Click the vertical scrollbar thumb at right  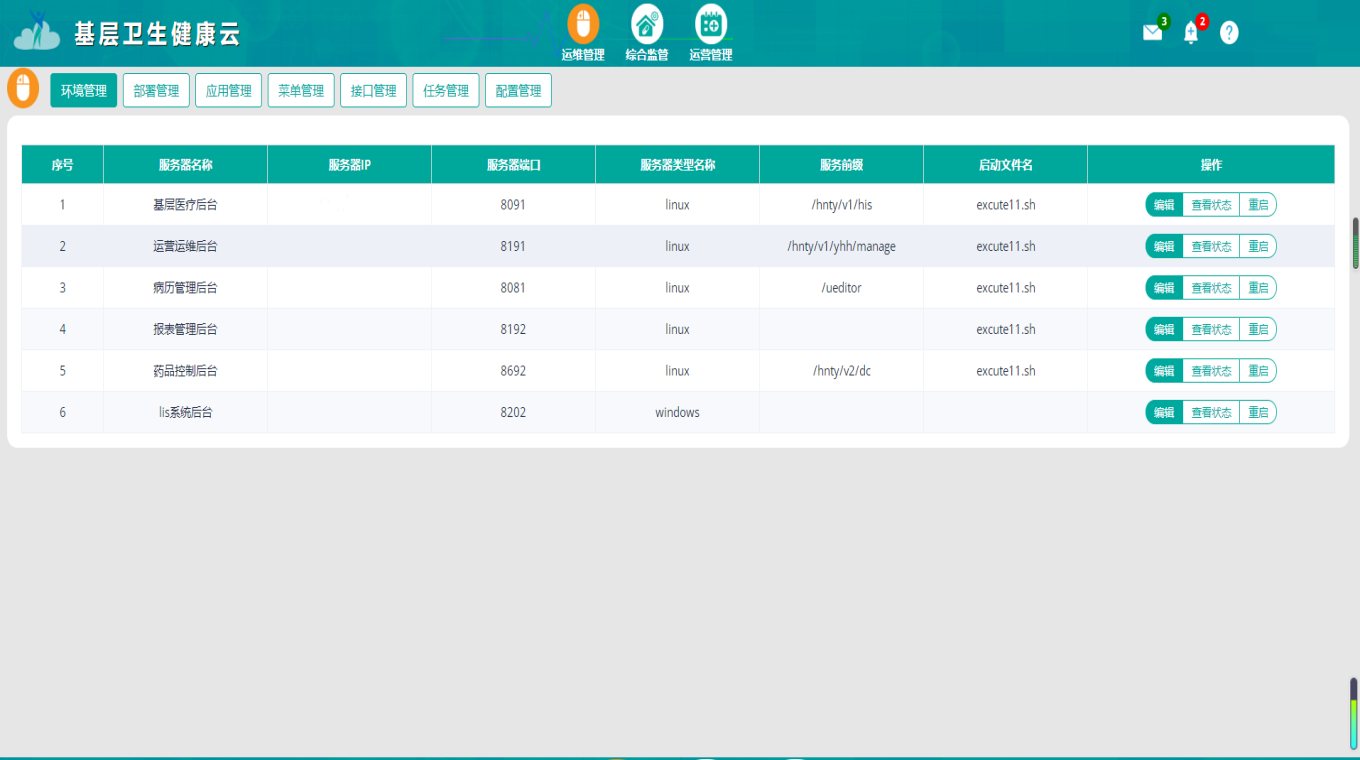1356,243
